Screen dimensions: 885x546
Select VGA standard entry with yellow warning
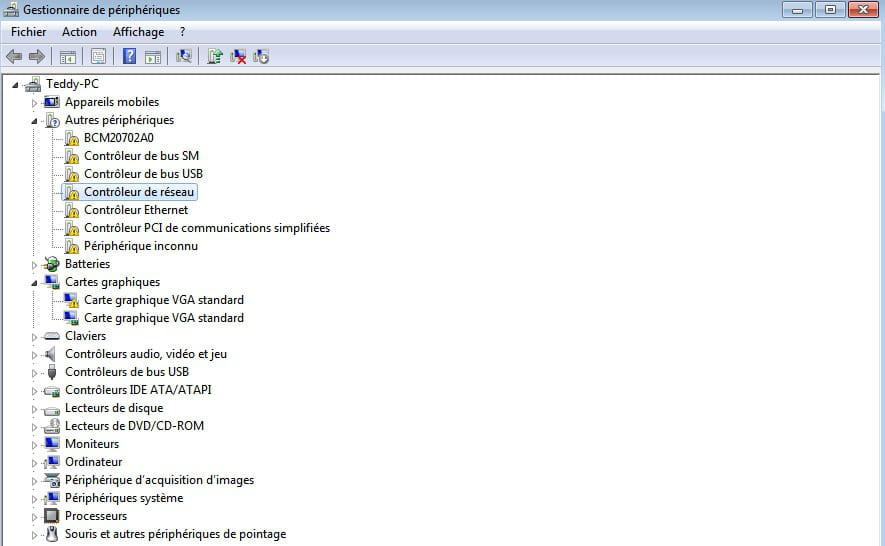click(164, 300)
